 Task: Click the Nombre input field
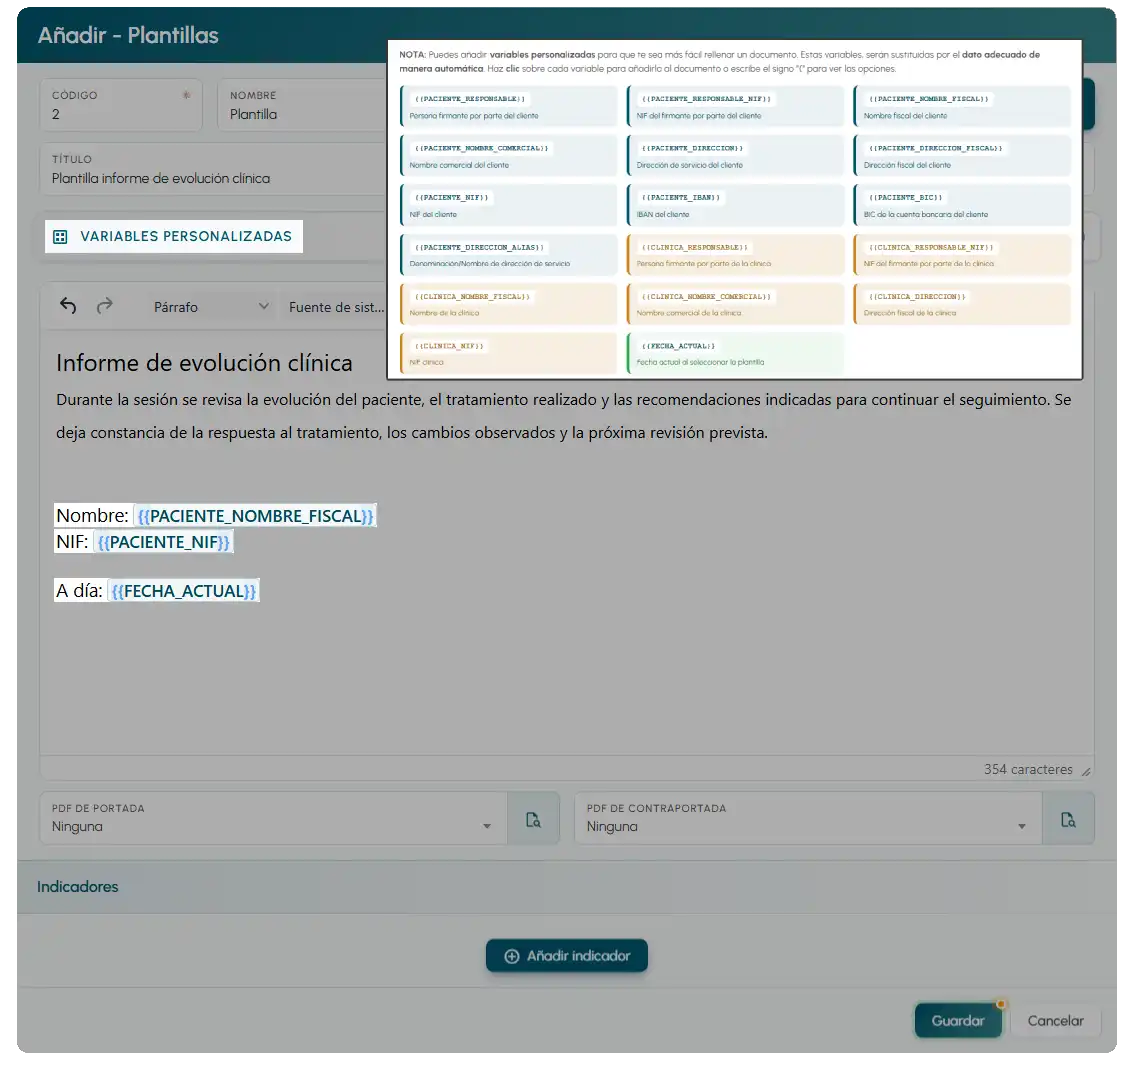tap(302, 105)
